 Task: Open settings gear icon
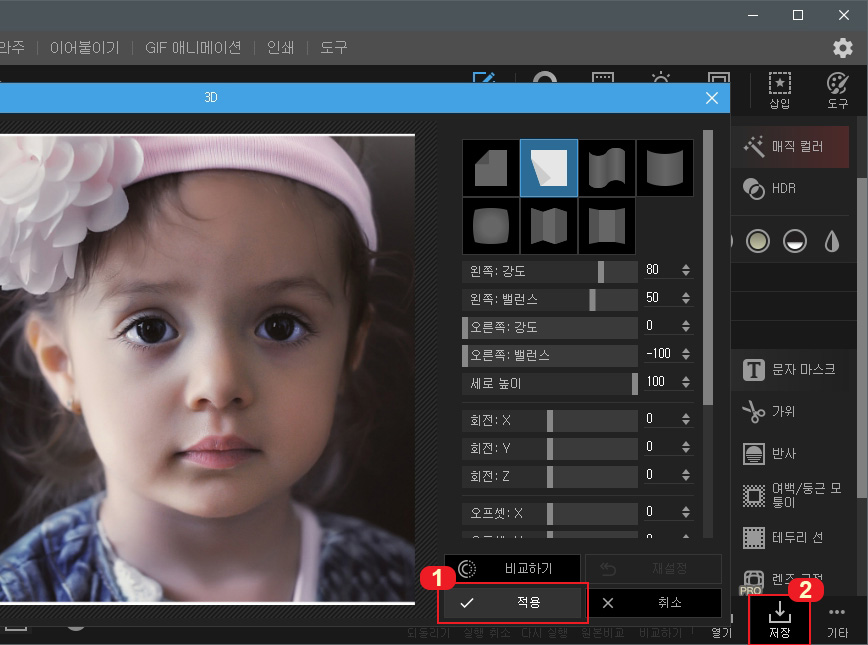843,48
